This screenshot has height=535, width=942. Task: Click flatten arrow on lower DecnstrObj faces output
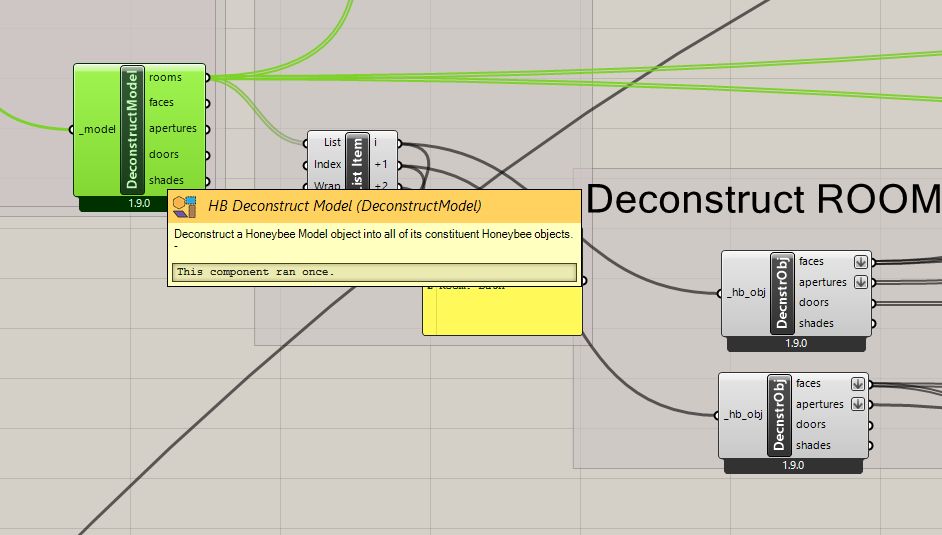857,384
